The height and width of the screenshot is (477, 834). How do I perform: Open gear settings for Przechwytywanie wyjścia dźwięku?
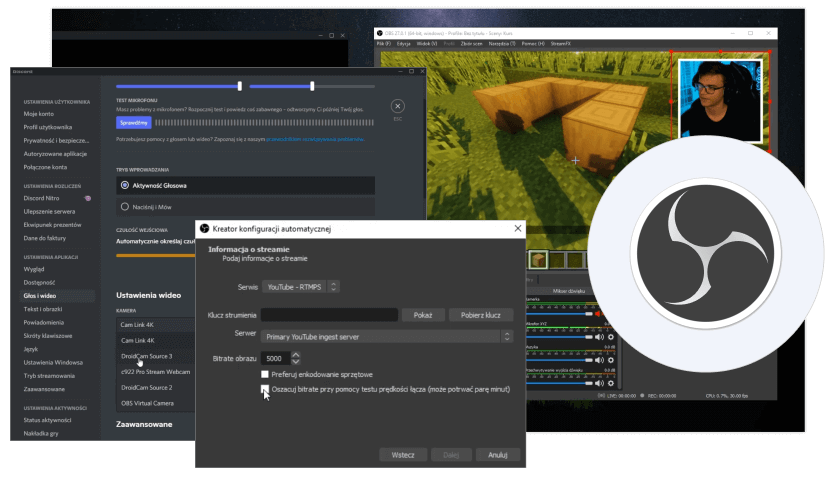611,383
